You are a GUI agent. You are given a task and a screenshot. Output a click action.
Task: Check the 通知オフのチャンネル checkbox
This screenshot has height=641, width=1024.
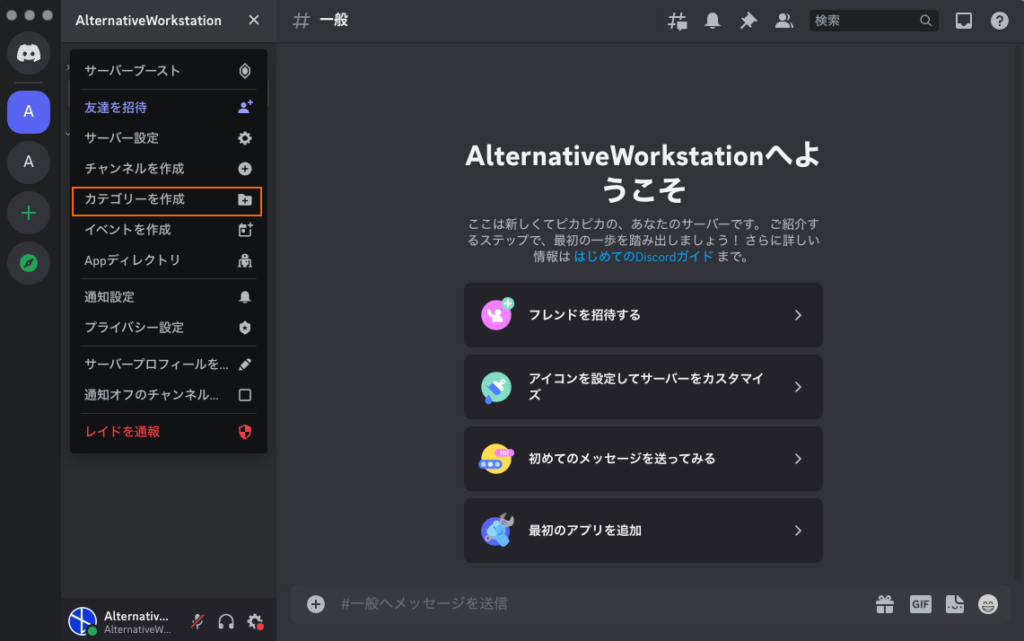click(244, 395)
